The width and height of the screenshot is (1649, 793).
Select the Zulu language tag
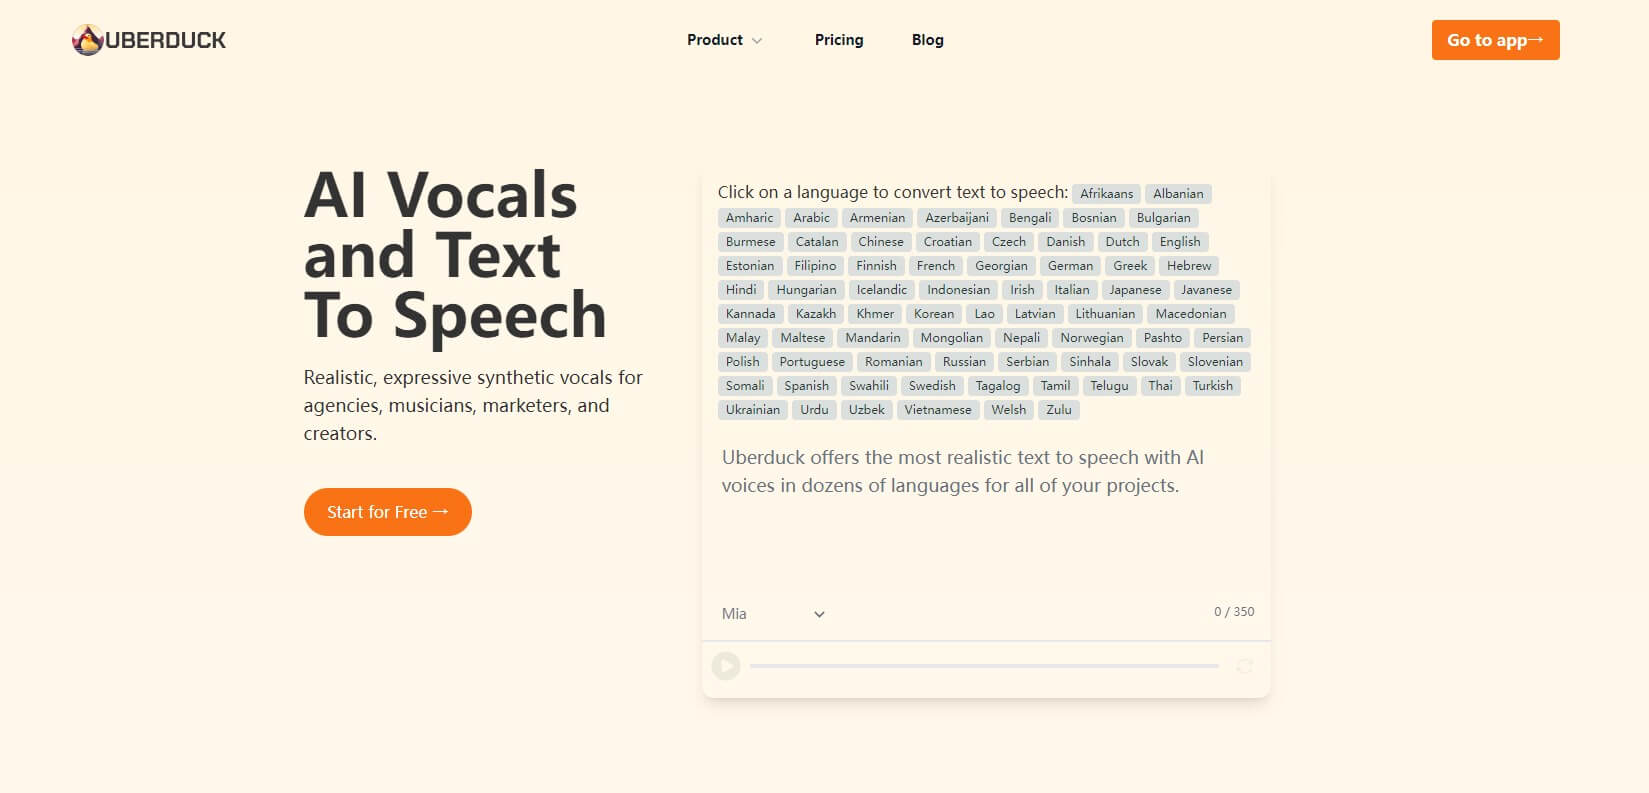tap(1059, 410)
